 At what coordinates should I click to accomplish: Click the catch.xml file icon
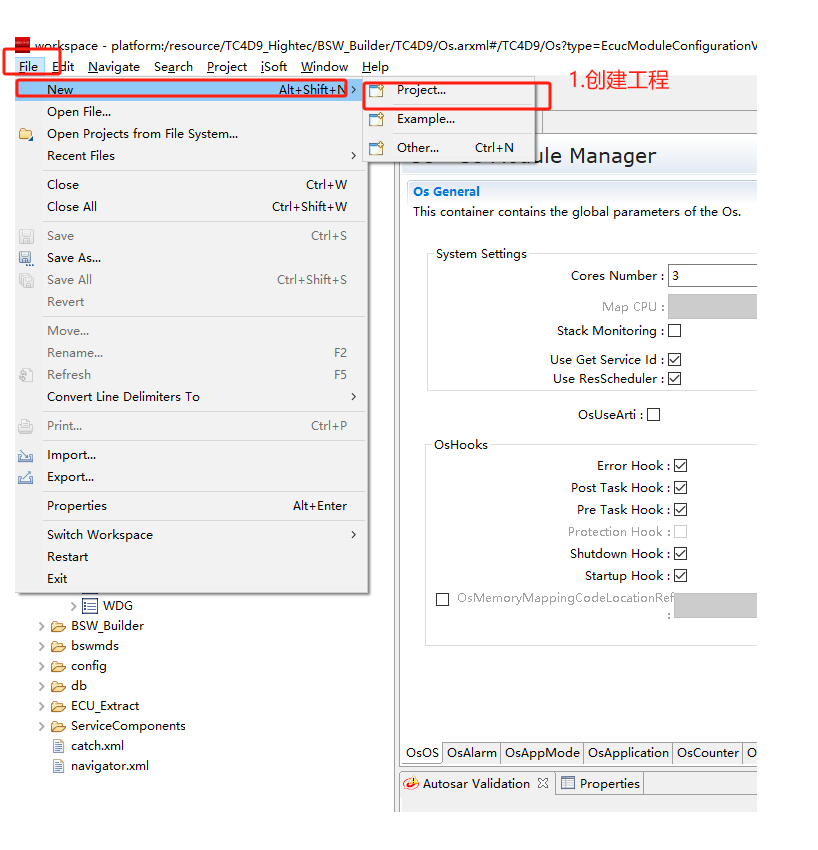coord(59,746)
